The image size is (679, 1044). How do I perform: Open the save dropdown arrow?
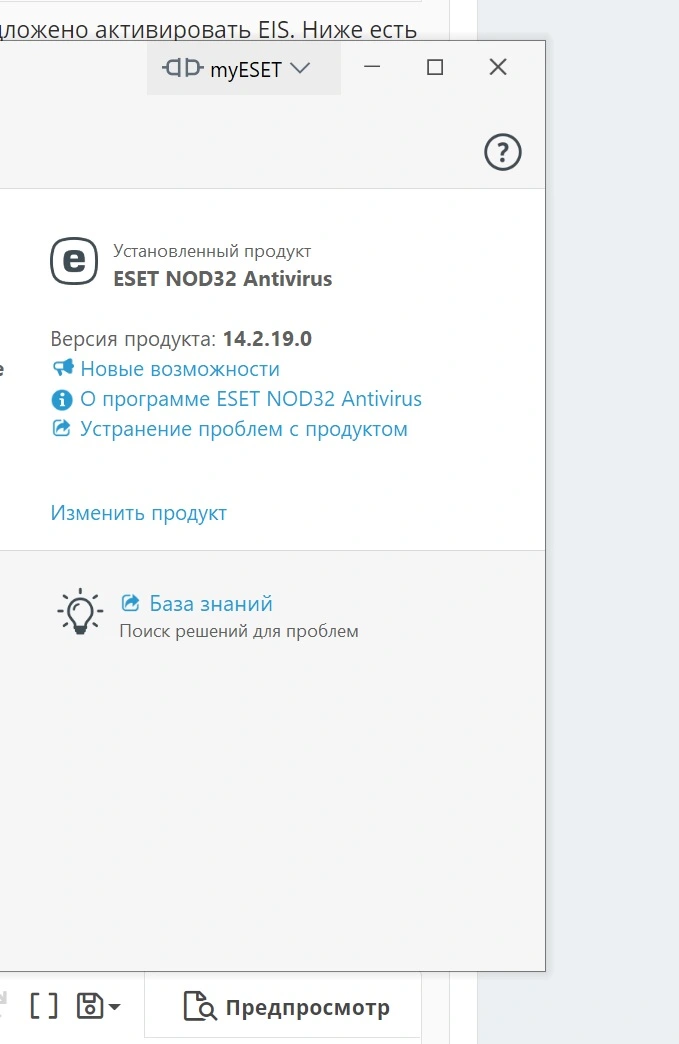click(x=114, y=1007)
